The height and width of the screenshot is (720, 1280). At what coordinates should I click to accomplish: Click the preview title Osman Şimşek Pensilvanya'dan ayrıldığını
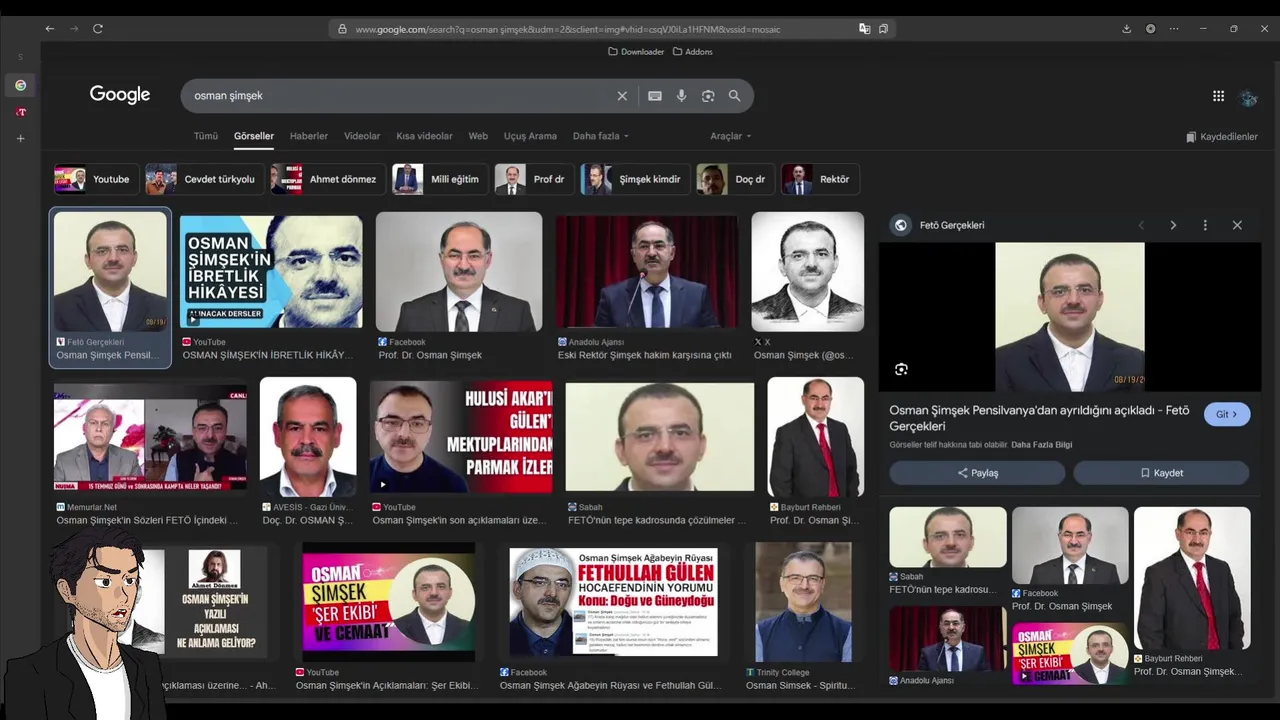(1040, 418)
